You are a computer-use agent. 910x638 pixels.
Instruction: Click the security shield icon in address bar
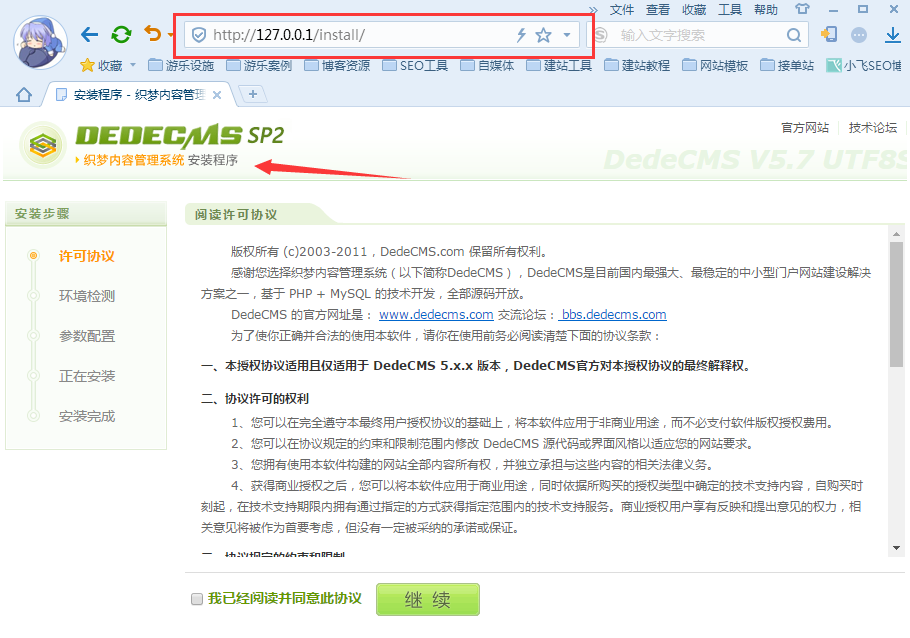(x=198, y=35)
